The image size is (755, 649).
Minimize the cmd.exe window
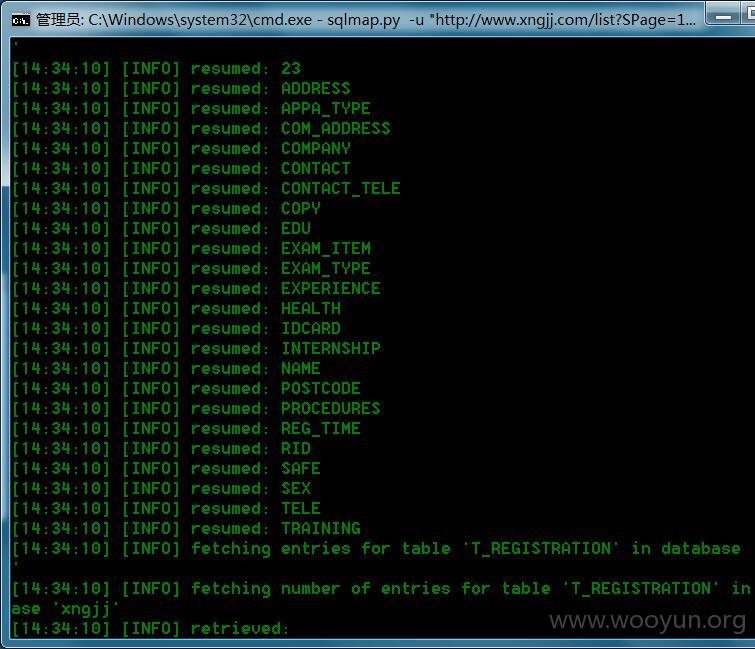coord(723,16)
